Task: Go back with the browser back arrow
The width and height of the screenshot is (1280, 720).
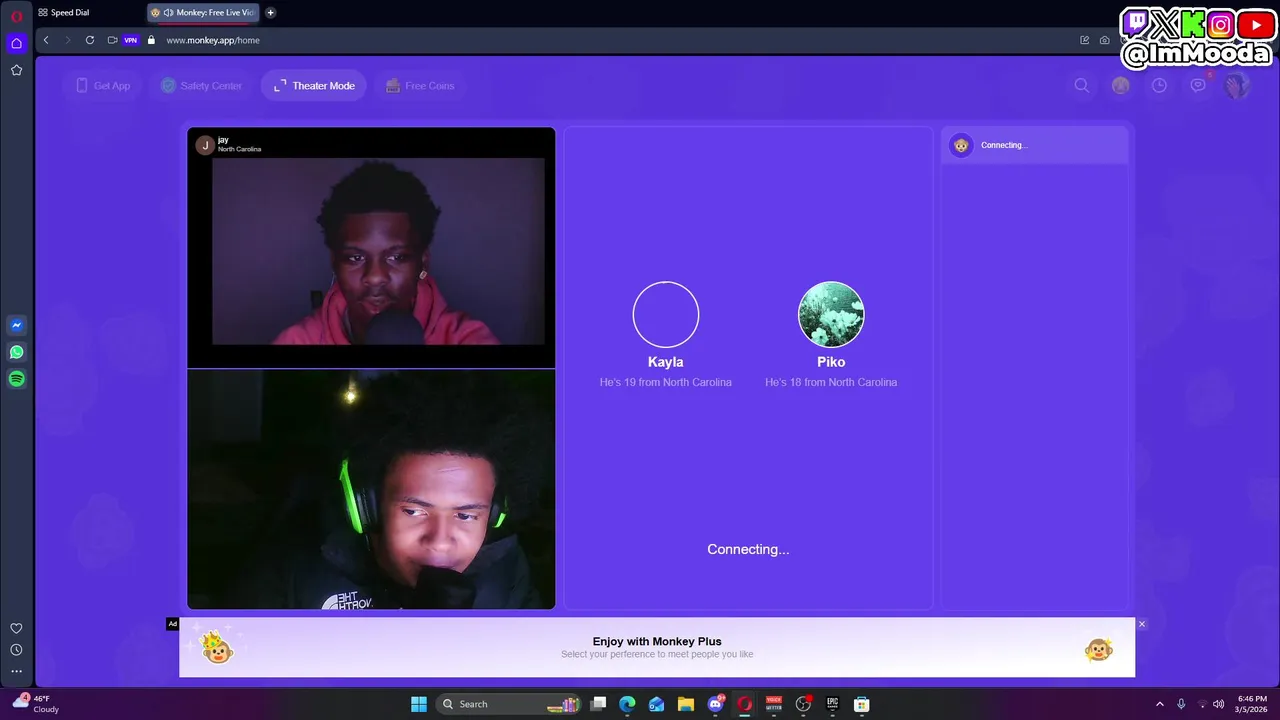Action: click(46, 40)
